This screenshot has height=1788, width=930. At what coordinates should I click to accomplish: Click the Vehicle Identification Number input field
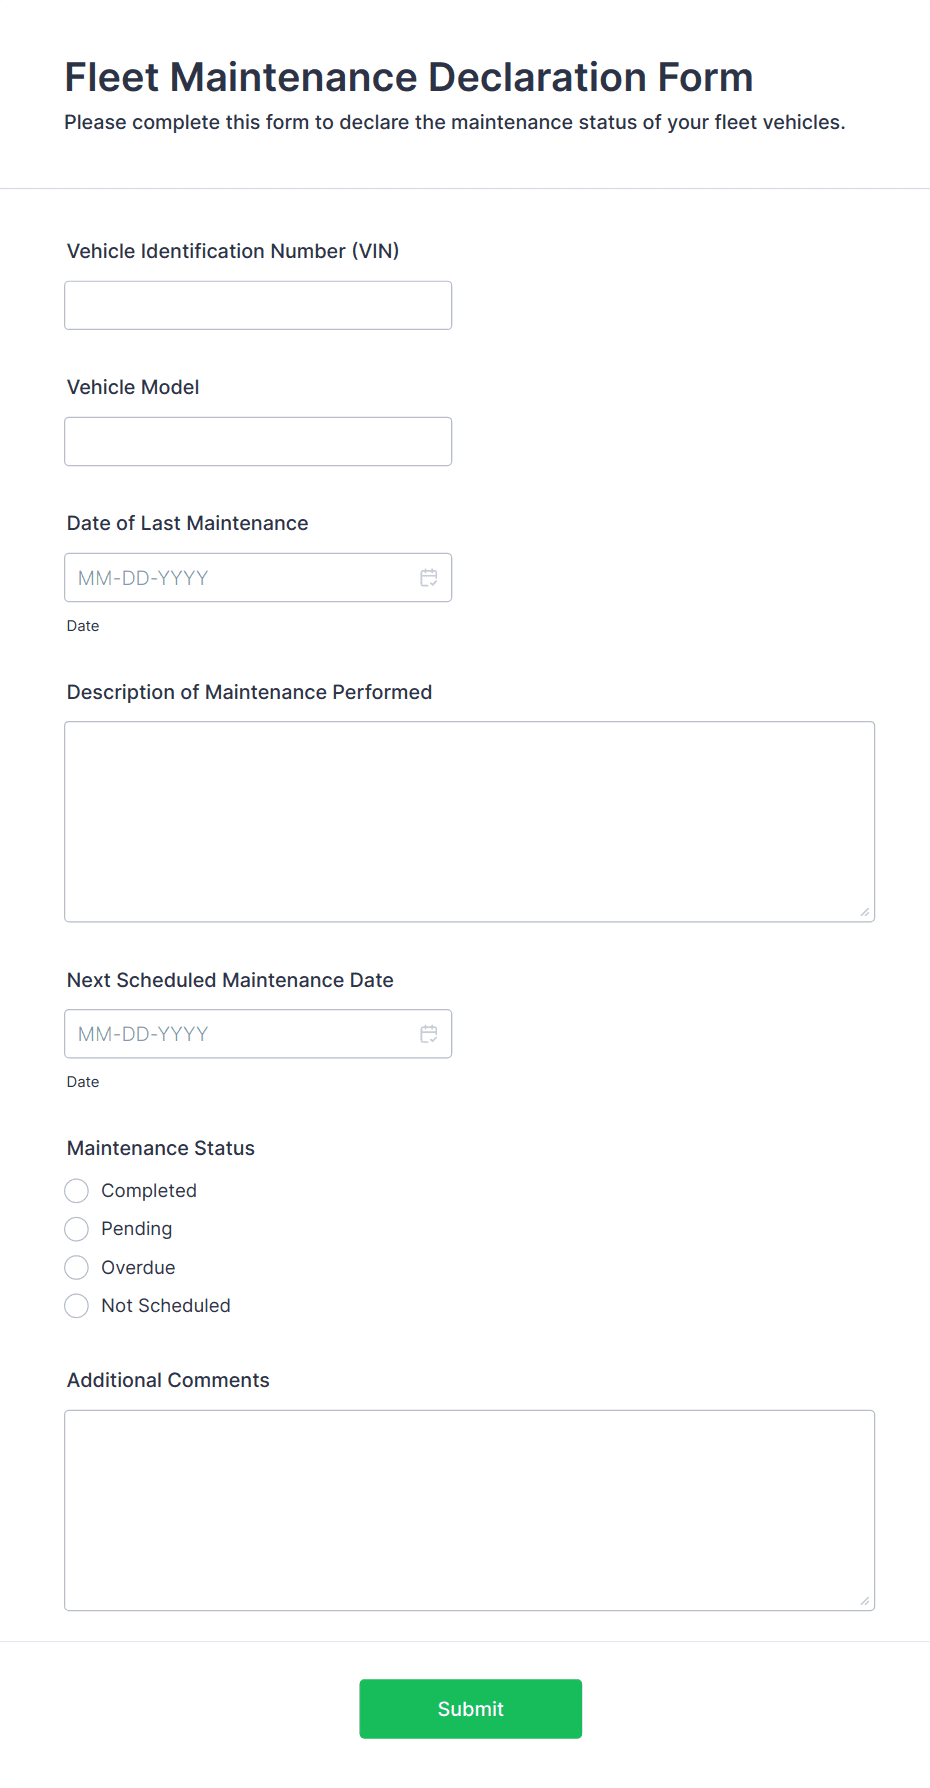coord(257,305)
